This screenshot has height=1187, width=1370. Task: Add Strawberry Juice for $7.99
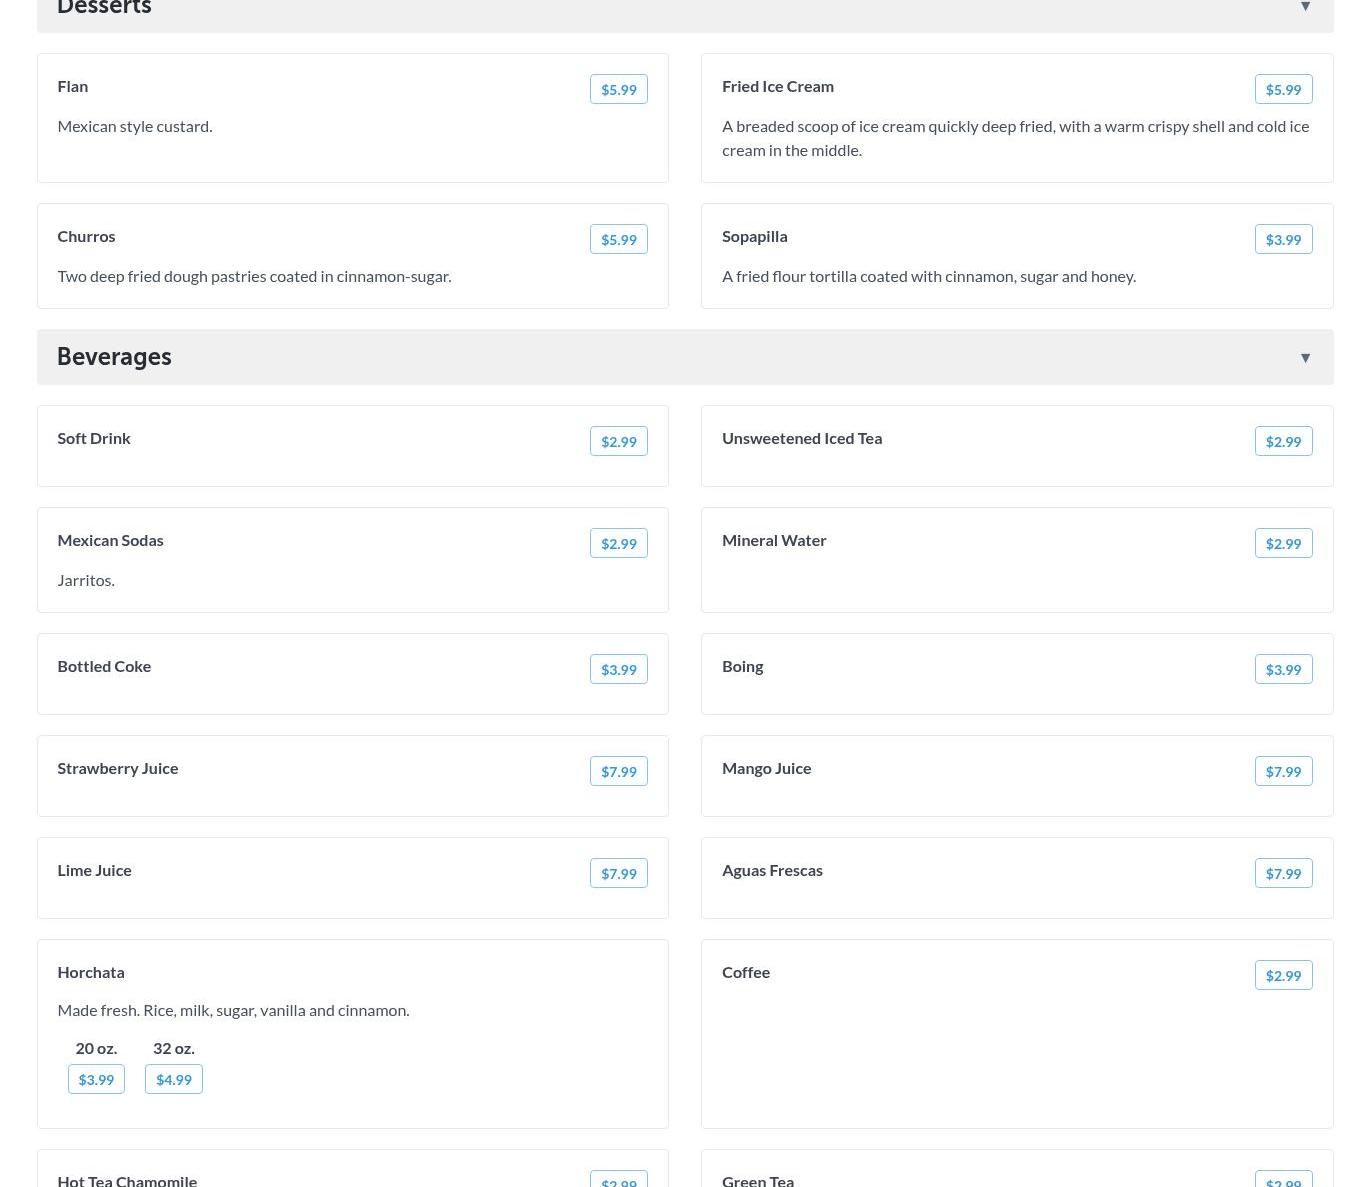point(618,771)
